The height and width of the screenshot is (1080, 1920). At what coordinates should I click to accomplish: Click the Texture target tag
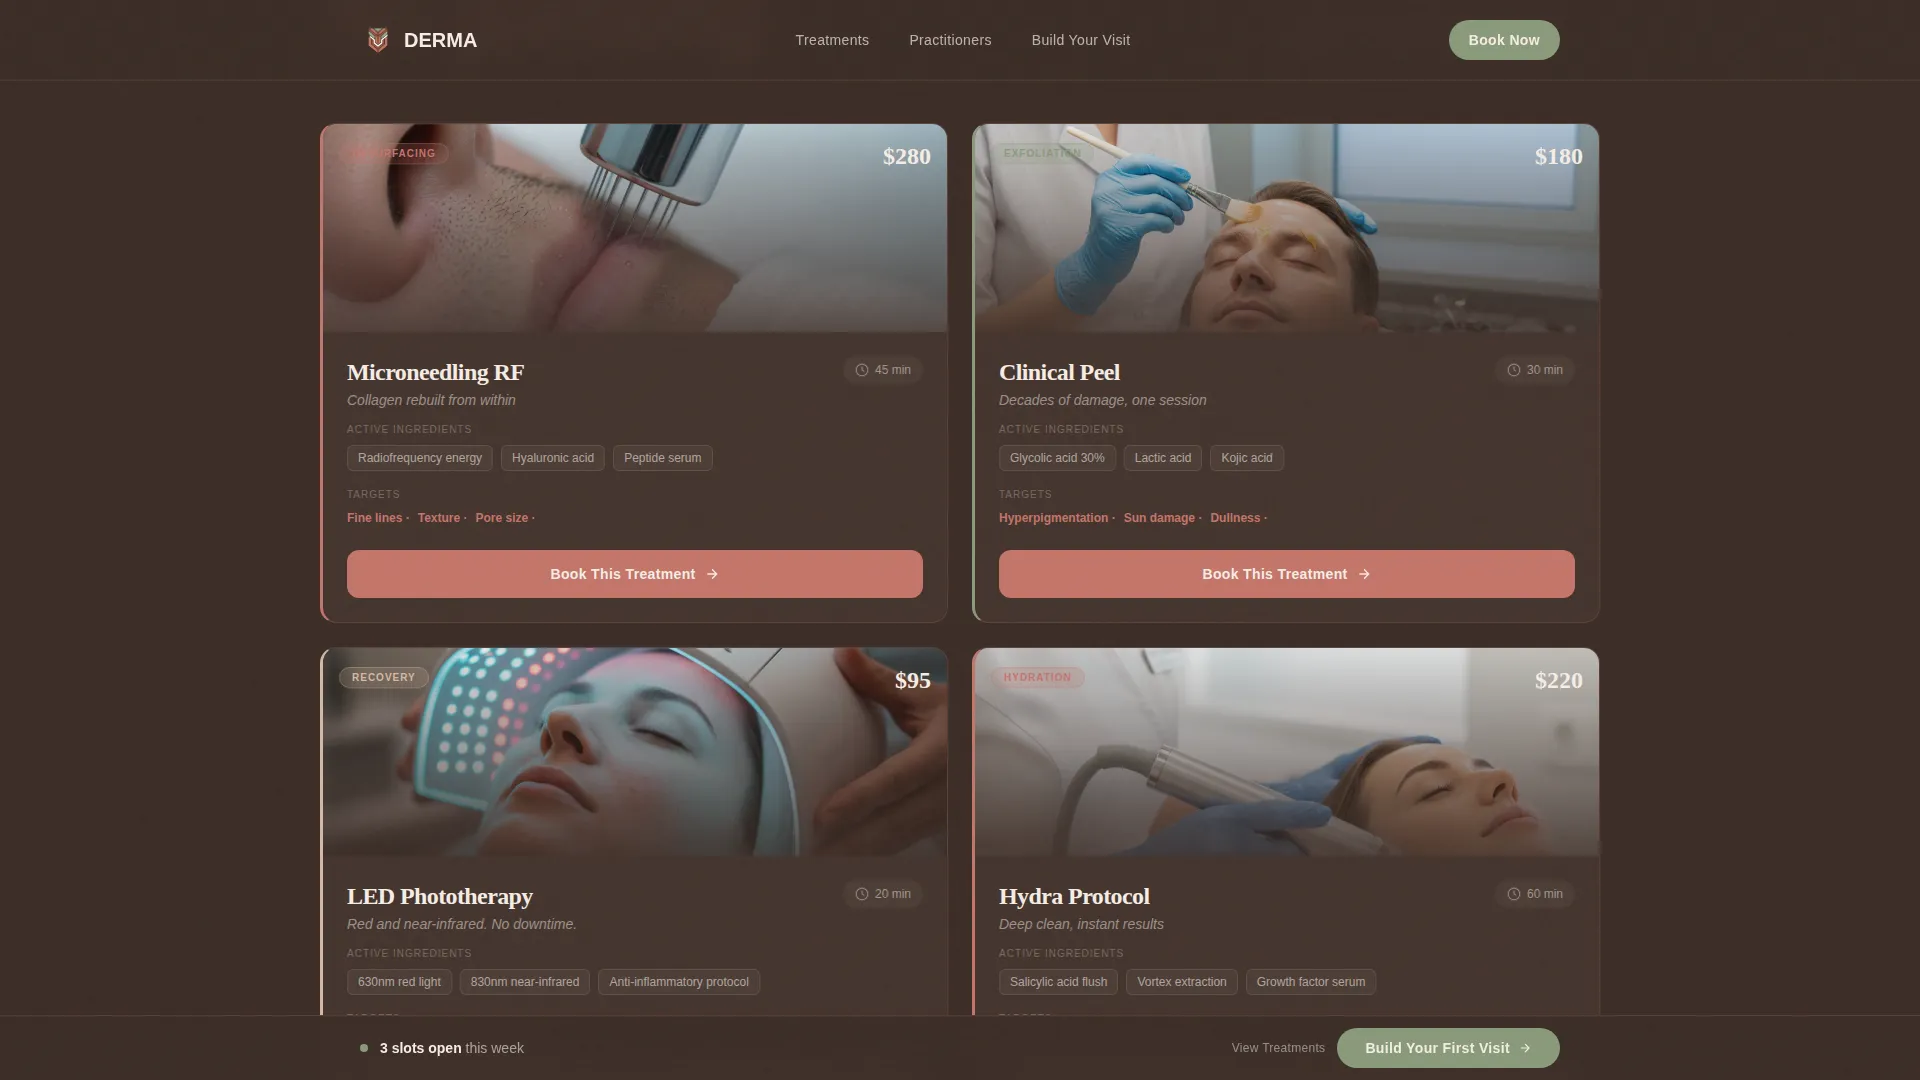442,518
